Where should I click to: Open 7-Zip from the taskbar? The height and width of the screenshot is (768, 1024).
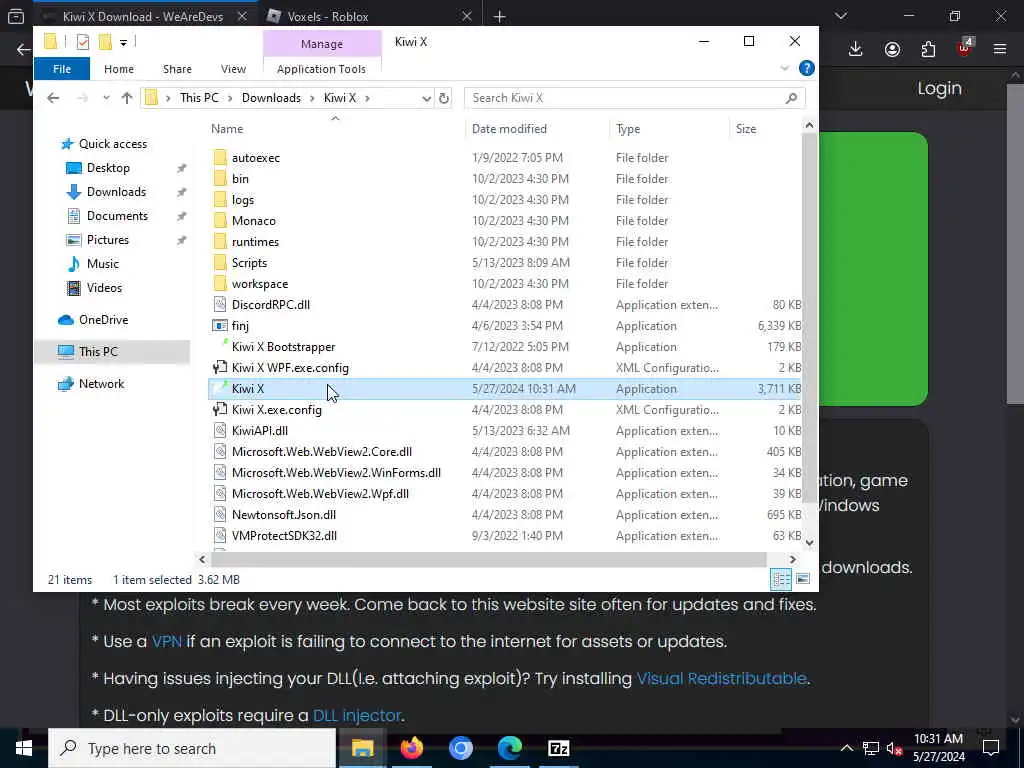click(558, 748)
